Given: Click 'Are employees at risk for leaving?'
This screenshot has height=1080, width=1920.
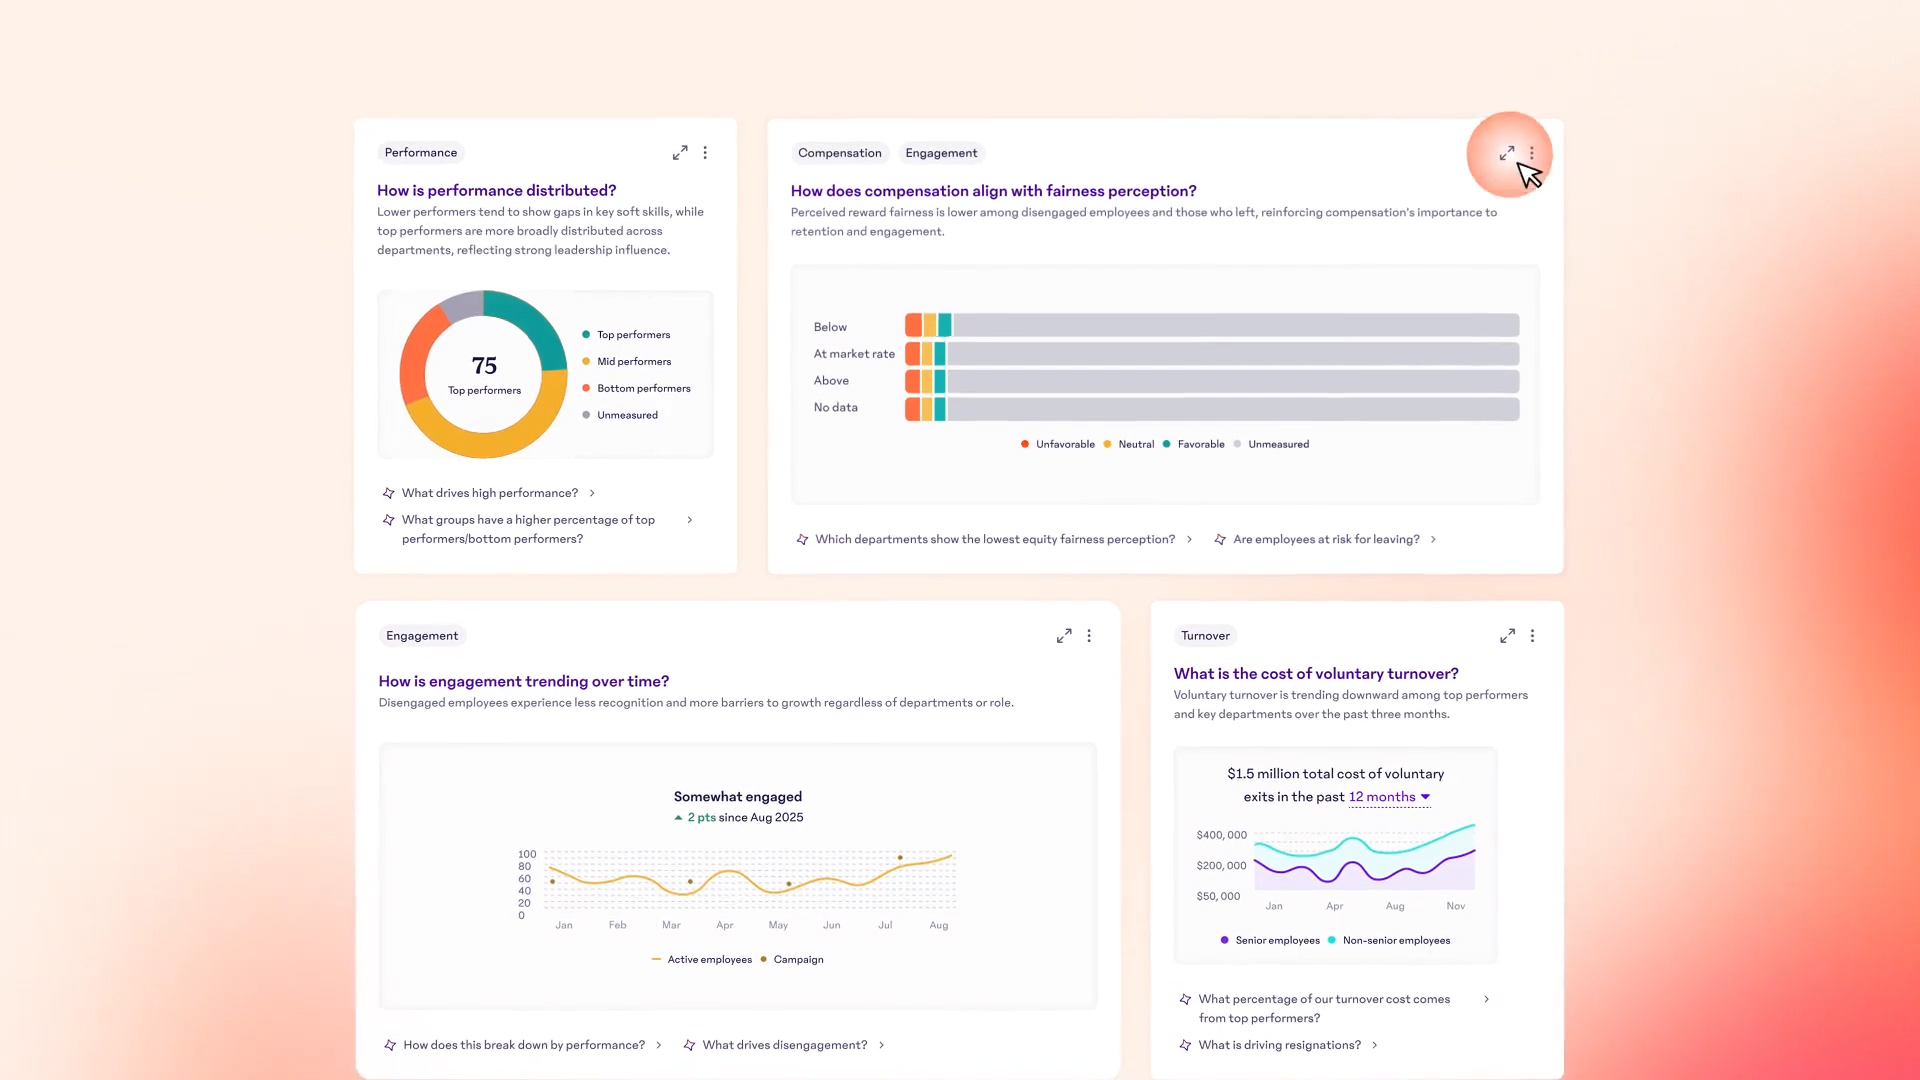Looking at the screenshot, I should [x=1326, y=539].
